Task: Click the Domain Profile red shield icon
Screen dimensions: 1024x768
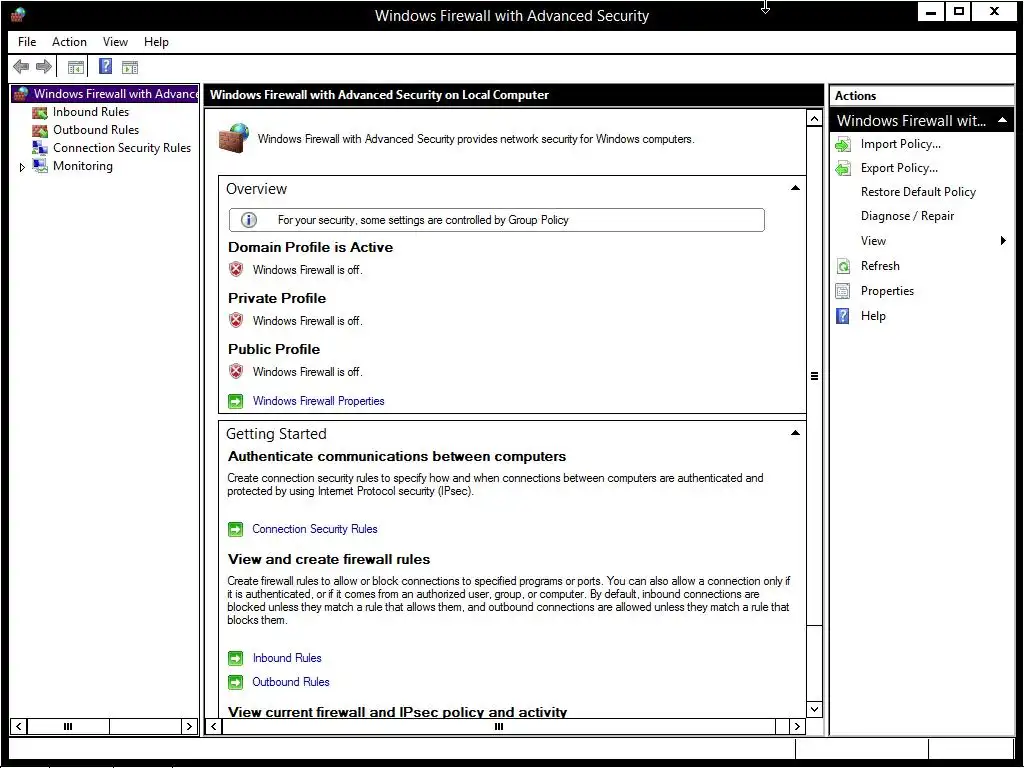Action: (x=236, y=269)
